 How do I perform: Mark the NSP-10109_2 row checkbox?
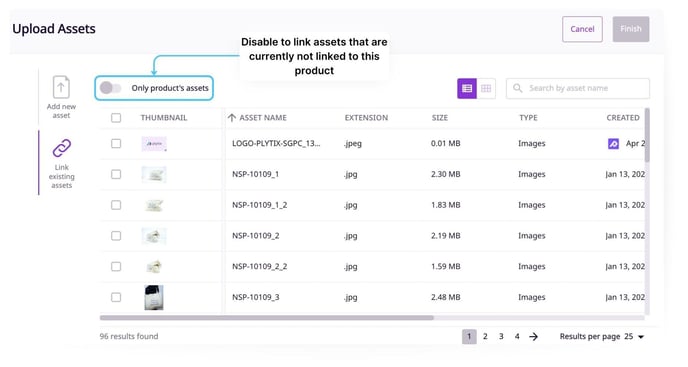[116, 236]
